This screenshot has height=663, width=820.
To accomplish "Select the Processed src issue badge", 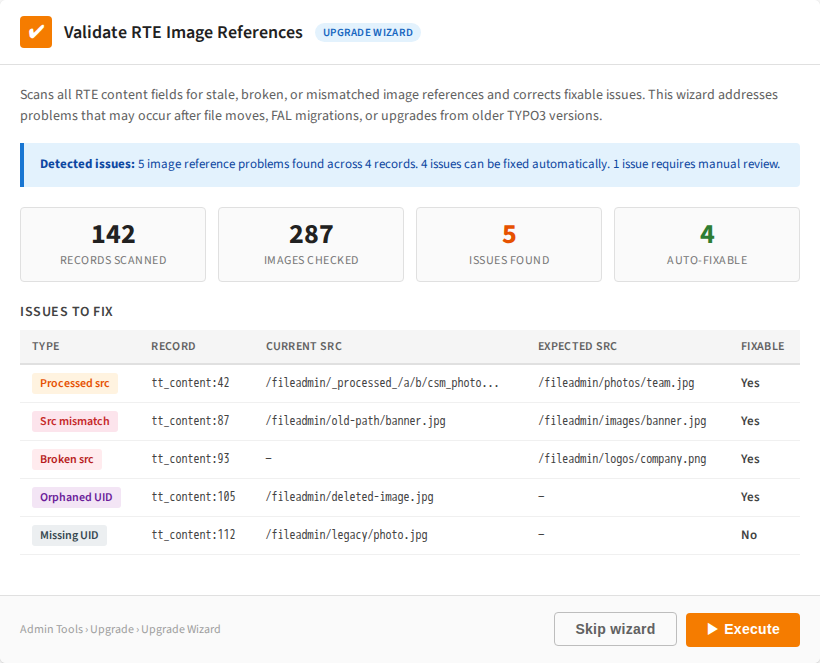I will pos(74,383).
